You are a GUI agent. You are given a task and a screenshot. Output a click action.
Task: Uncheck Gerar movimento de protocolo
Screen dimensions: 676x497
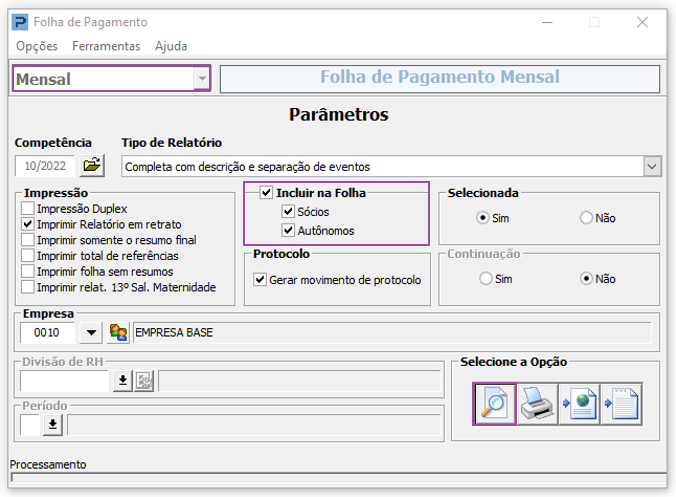pyautogui.click(x=260, y=280)
